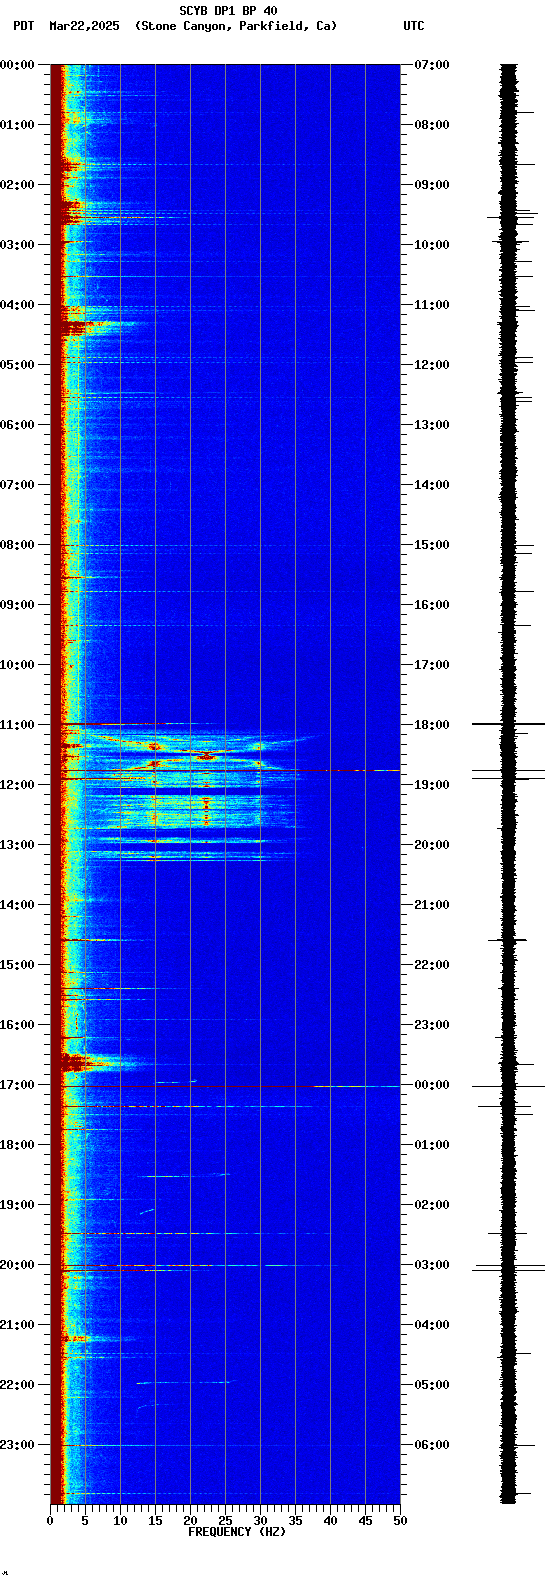Click the UTC time label '00:00'
552x1584 pixels.
coord(431,1084)
